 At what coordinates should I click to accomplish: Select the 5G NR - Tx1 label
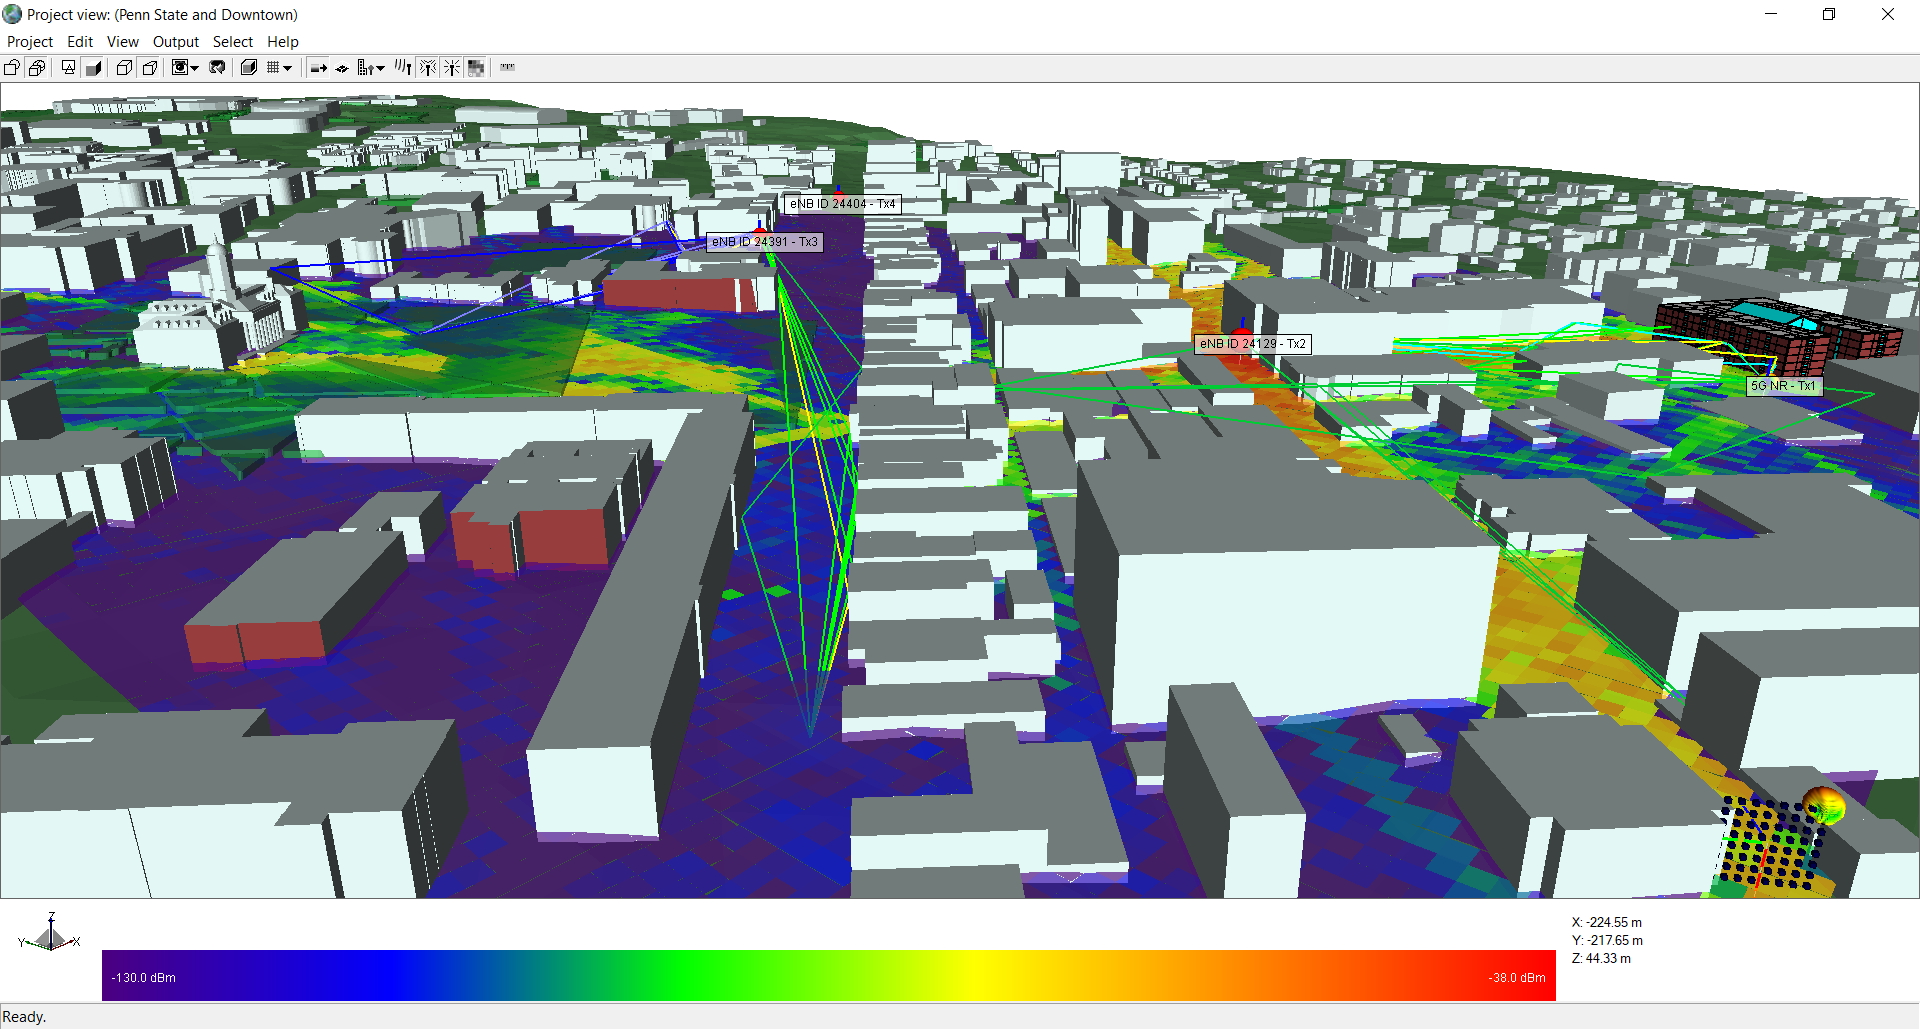point(1783,386)
